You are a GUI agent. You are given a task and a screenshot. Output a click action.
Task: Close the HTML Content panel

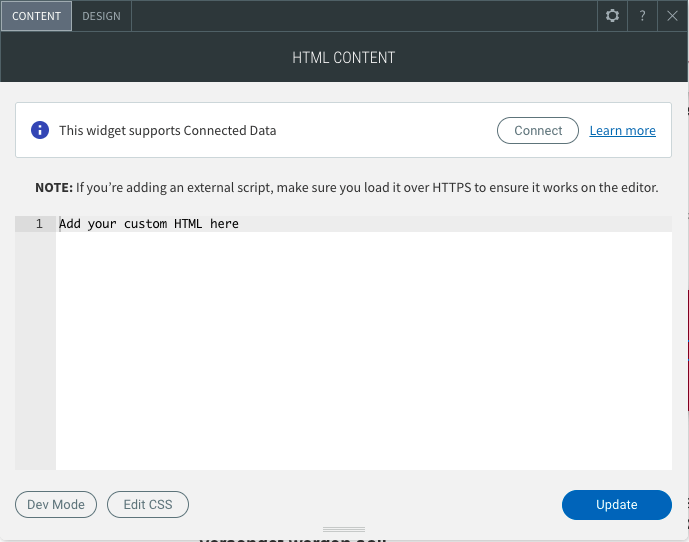[673, 16]
